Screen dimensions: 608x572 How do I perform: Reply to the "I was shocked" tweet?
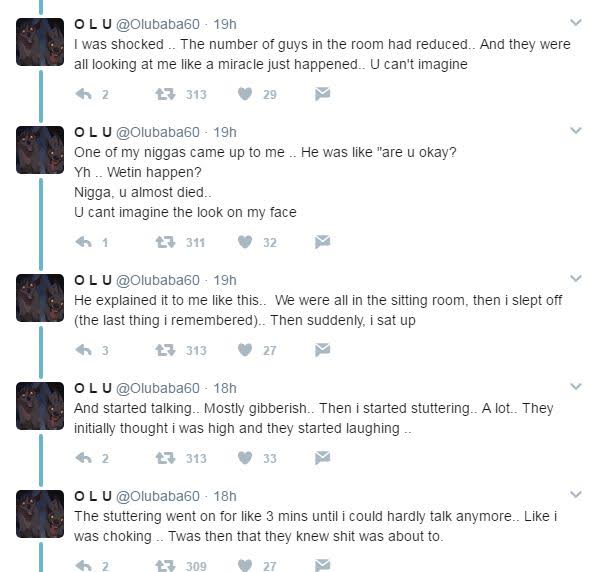point(85,94)
